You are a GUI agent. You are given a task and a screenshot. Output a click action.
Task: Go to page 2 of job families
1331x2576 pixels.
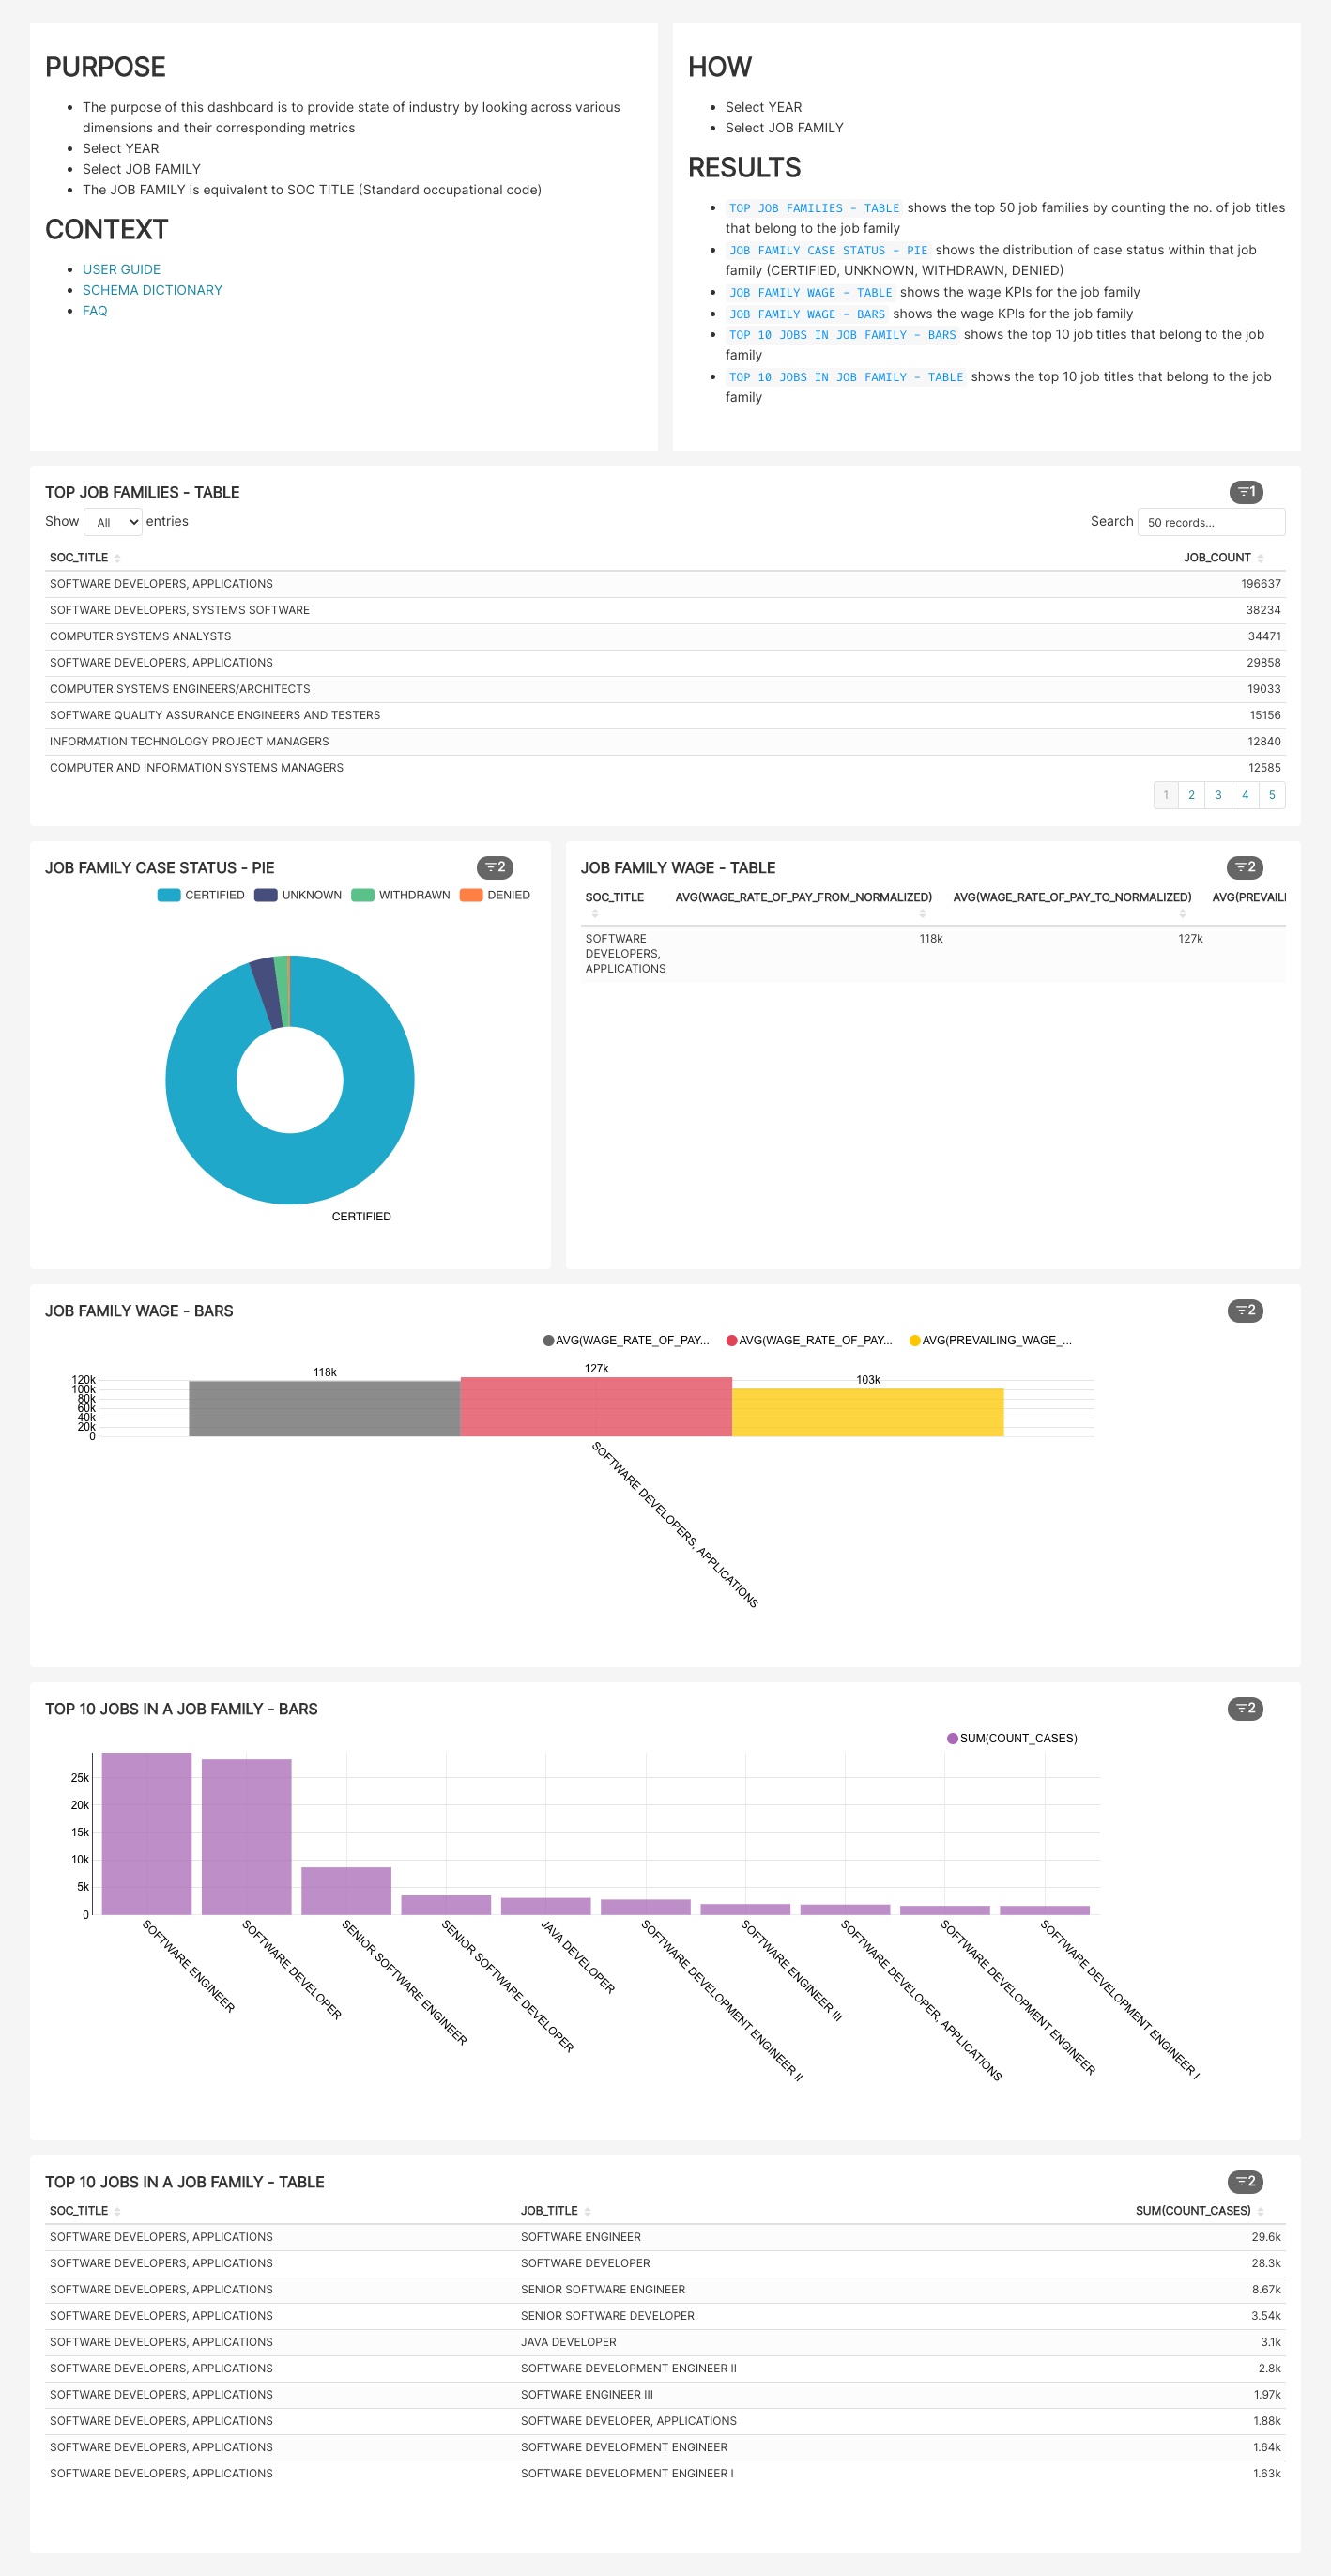[x=1192, y=795]
